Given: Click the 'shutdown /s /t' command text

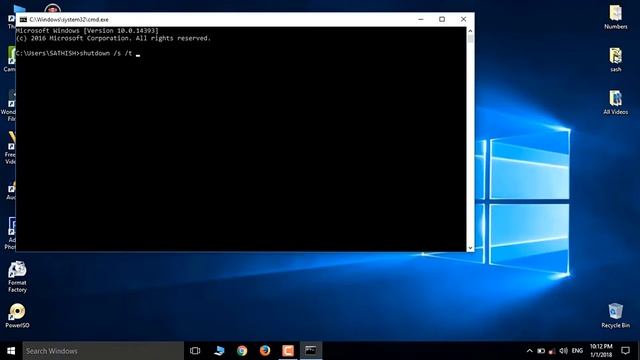Looking at the screenshot, I should pos(106,53).
